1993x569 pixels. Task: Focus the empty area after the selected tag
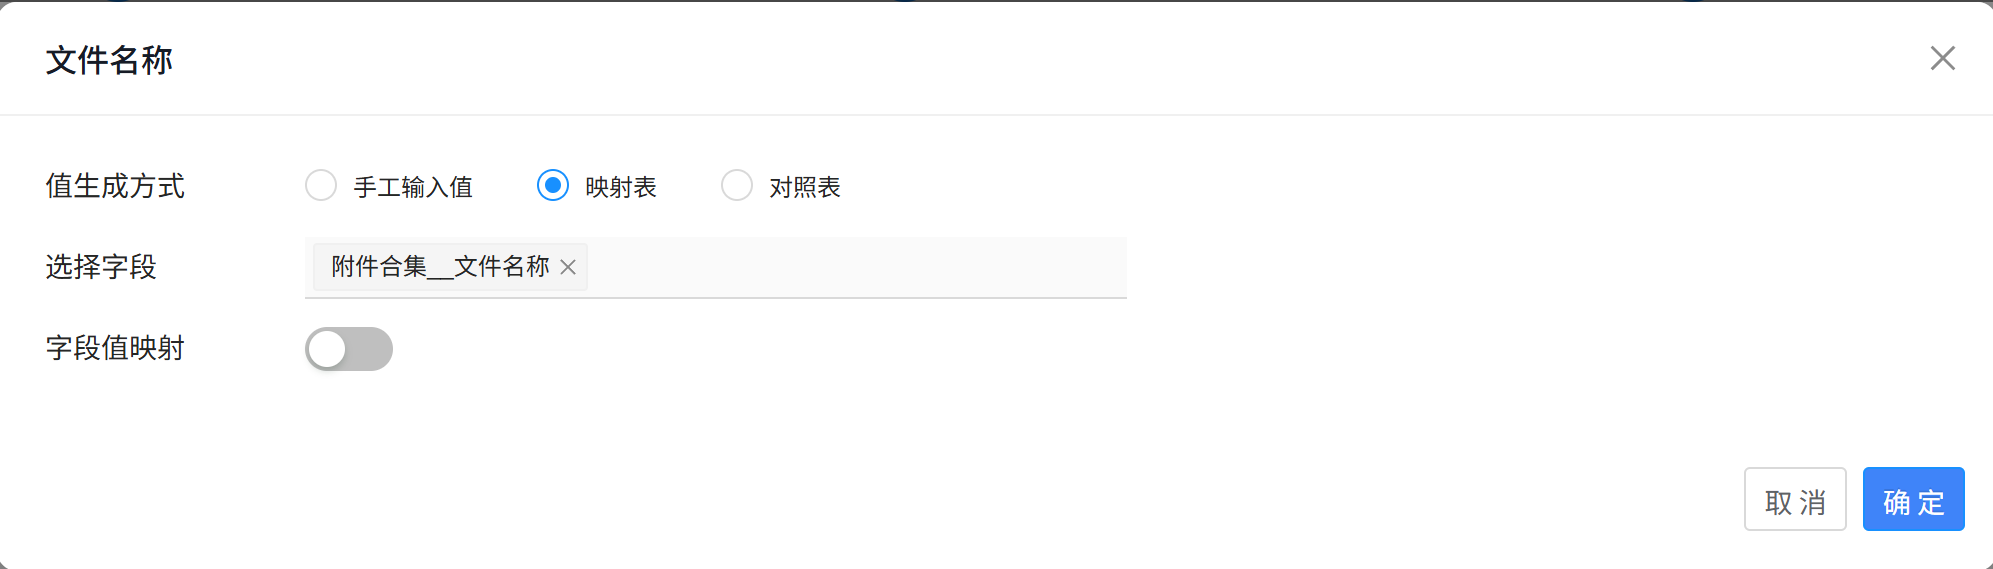tap(856, 267)
